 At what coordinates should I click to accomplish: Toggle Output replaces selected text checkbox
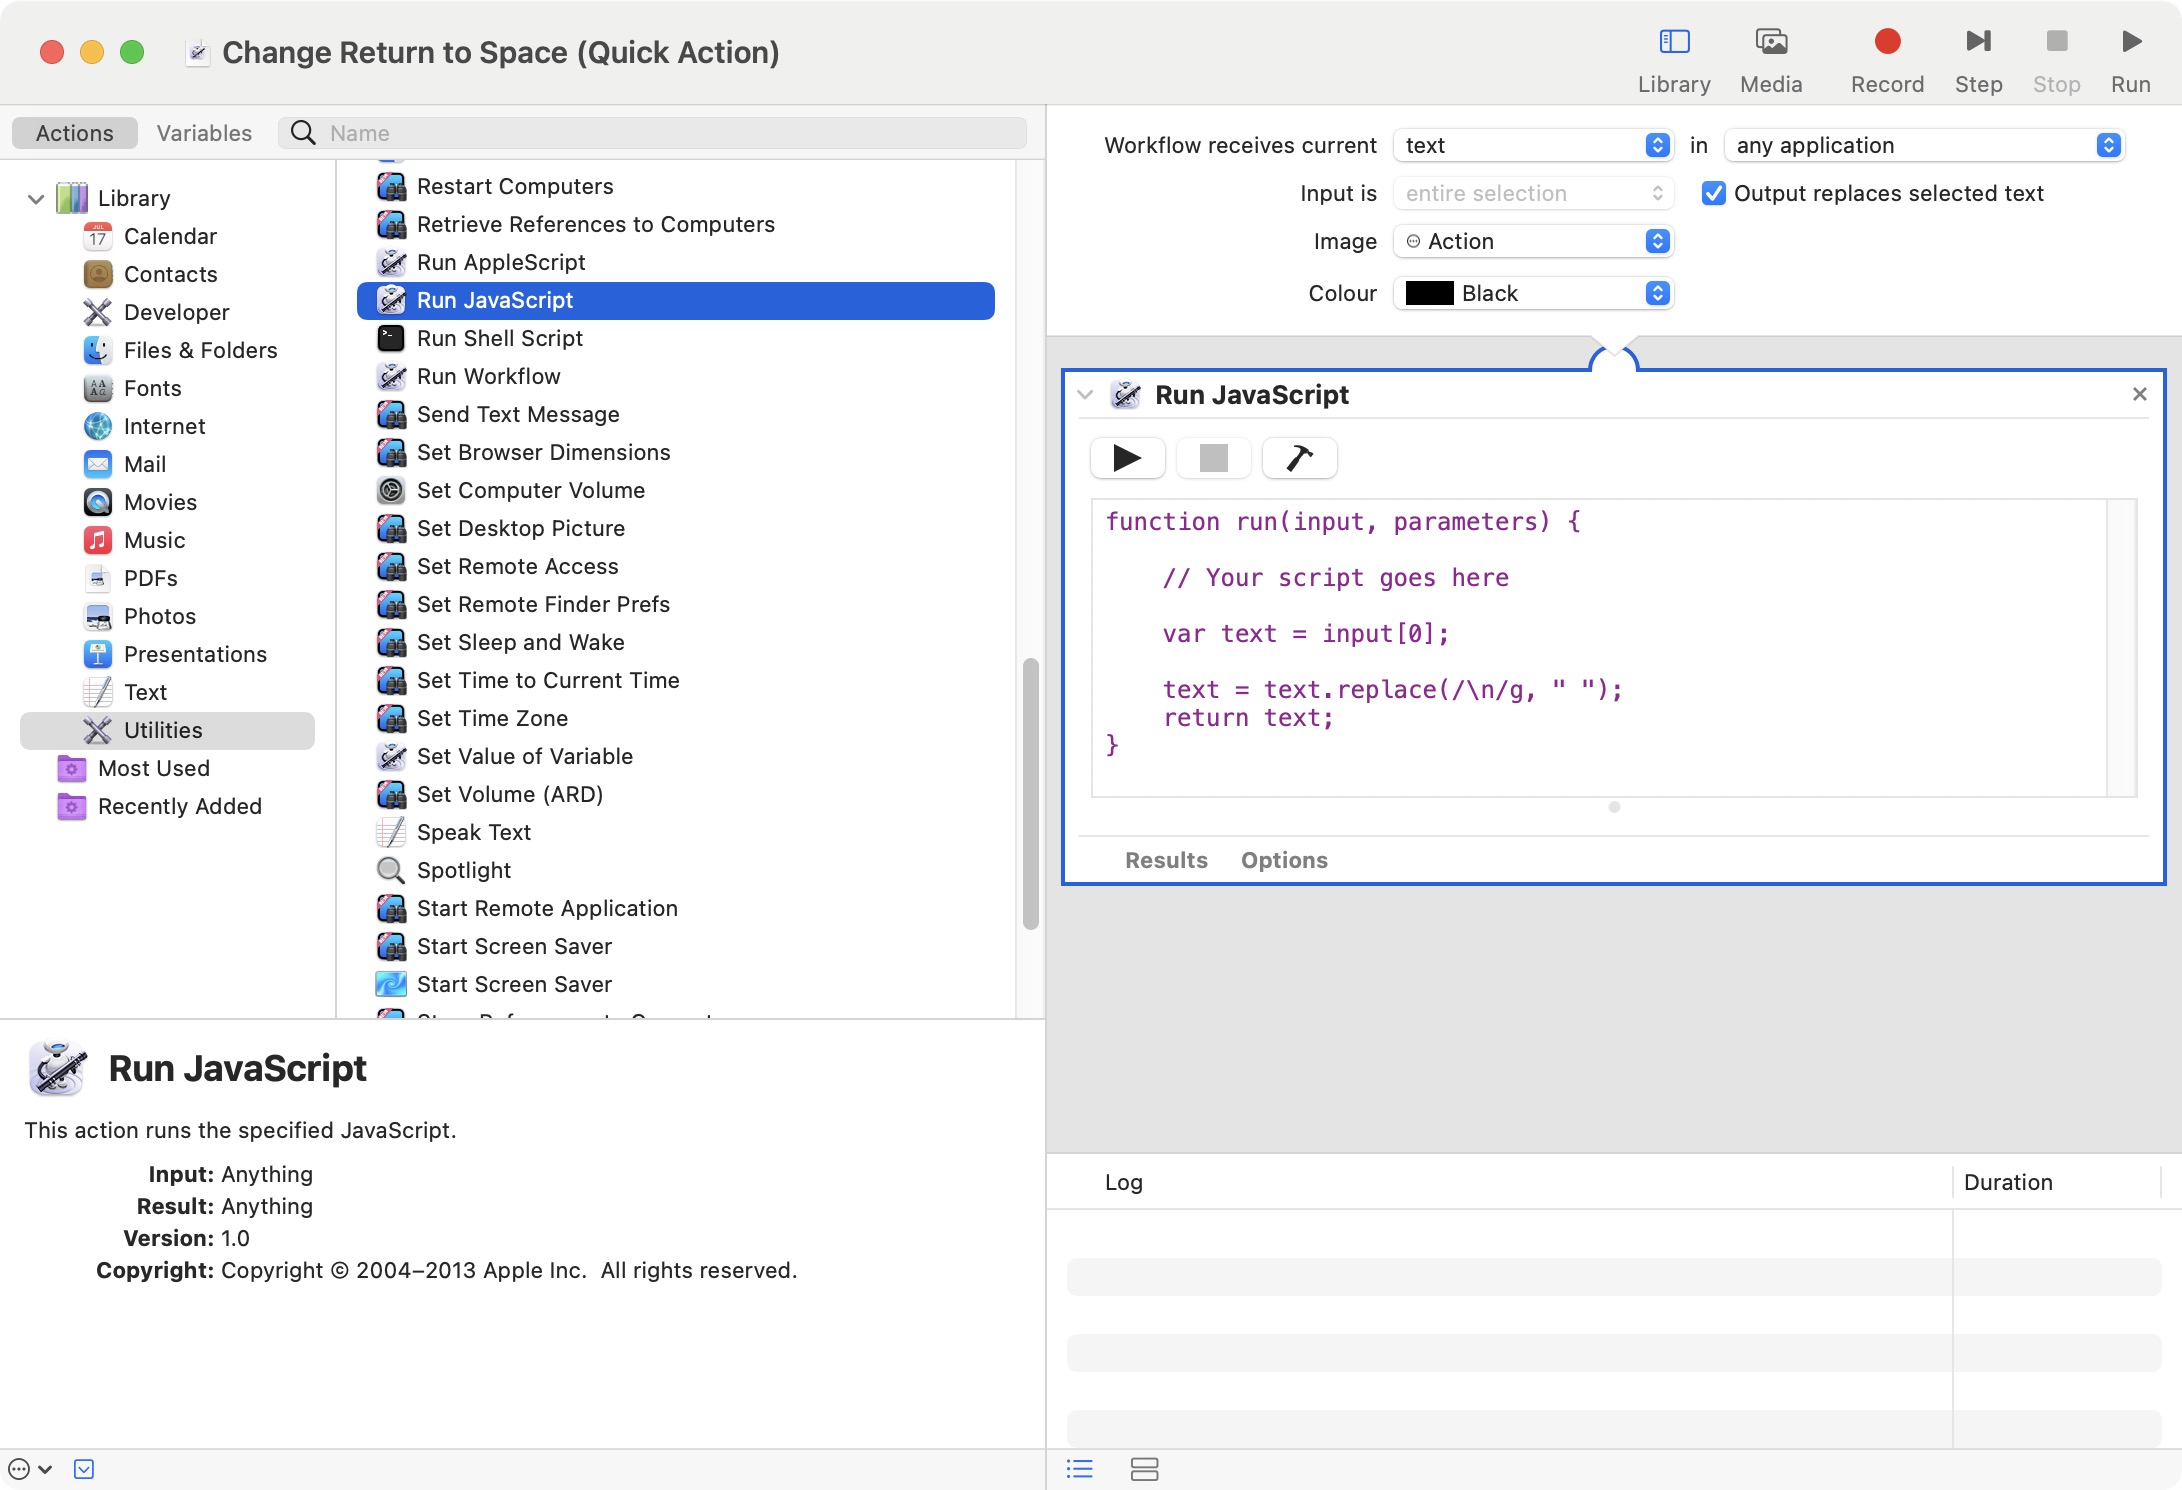click(1714, 194)
